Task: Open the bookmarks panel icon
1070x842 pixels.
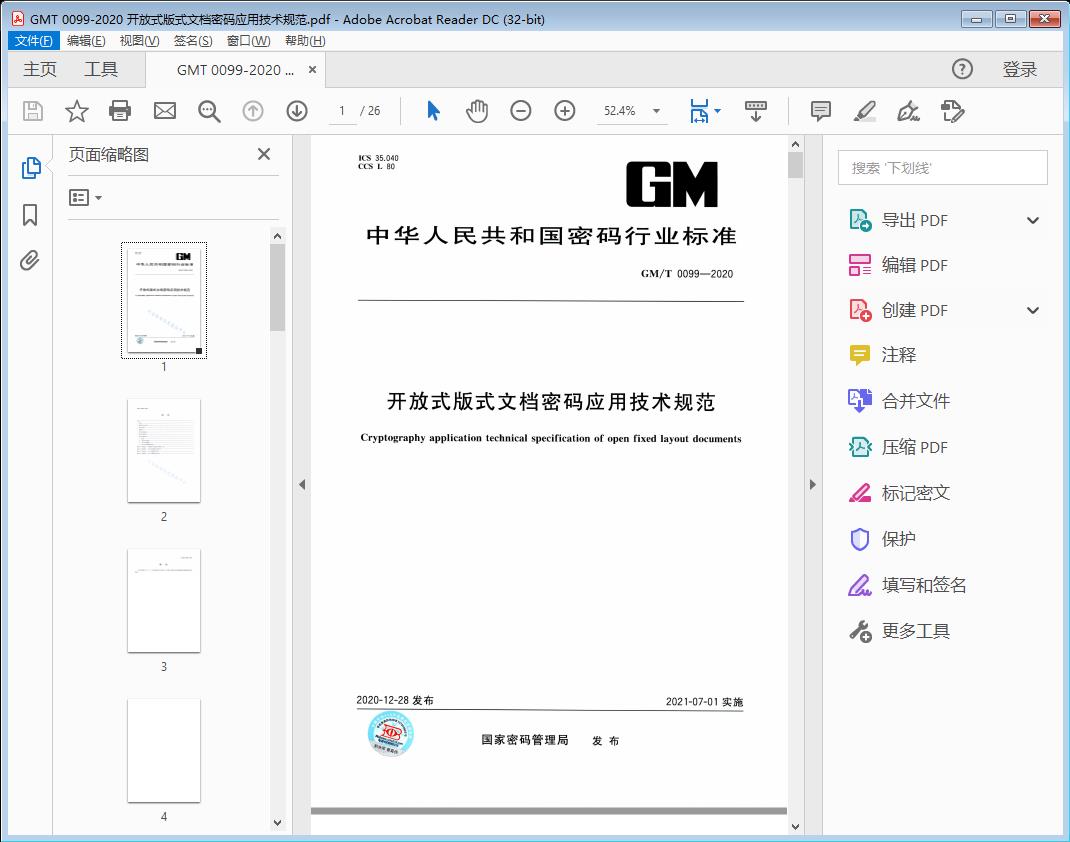Action: [30, 215]
